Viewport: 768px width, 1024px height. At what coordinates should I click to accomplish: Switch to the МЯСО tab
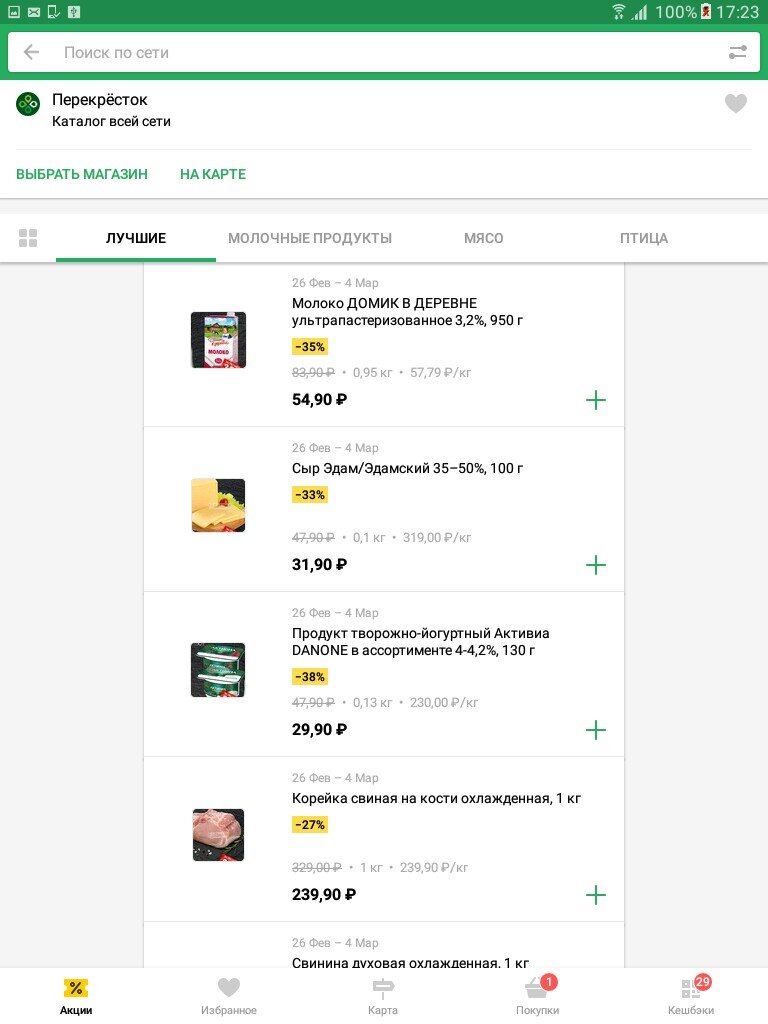(483, 238)
